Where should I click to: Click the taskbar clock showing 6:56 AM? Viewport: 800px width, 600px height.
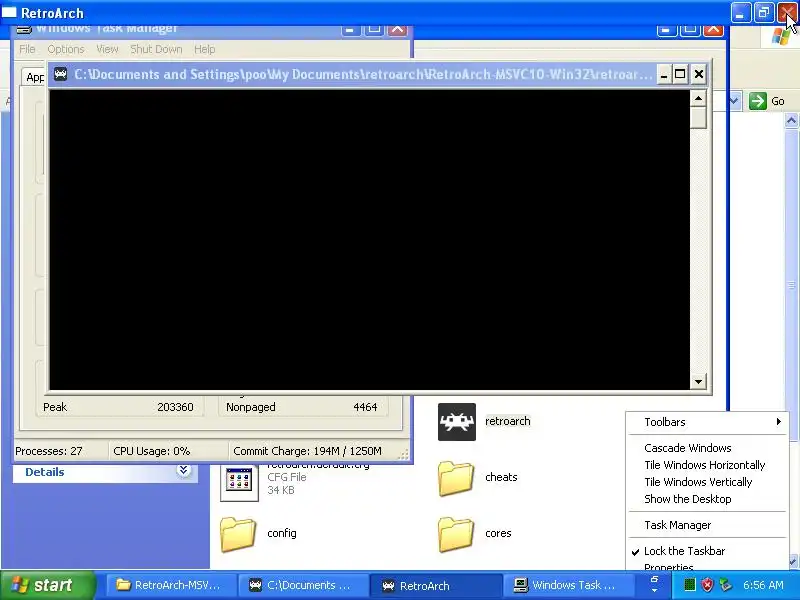[763, 585]
